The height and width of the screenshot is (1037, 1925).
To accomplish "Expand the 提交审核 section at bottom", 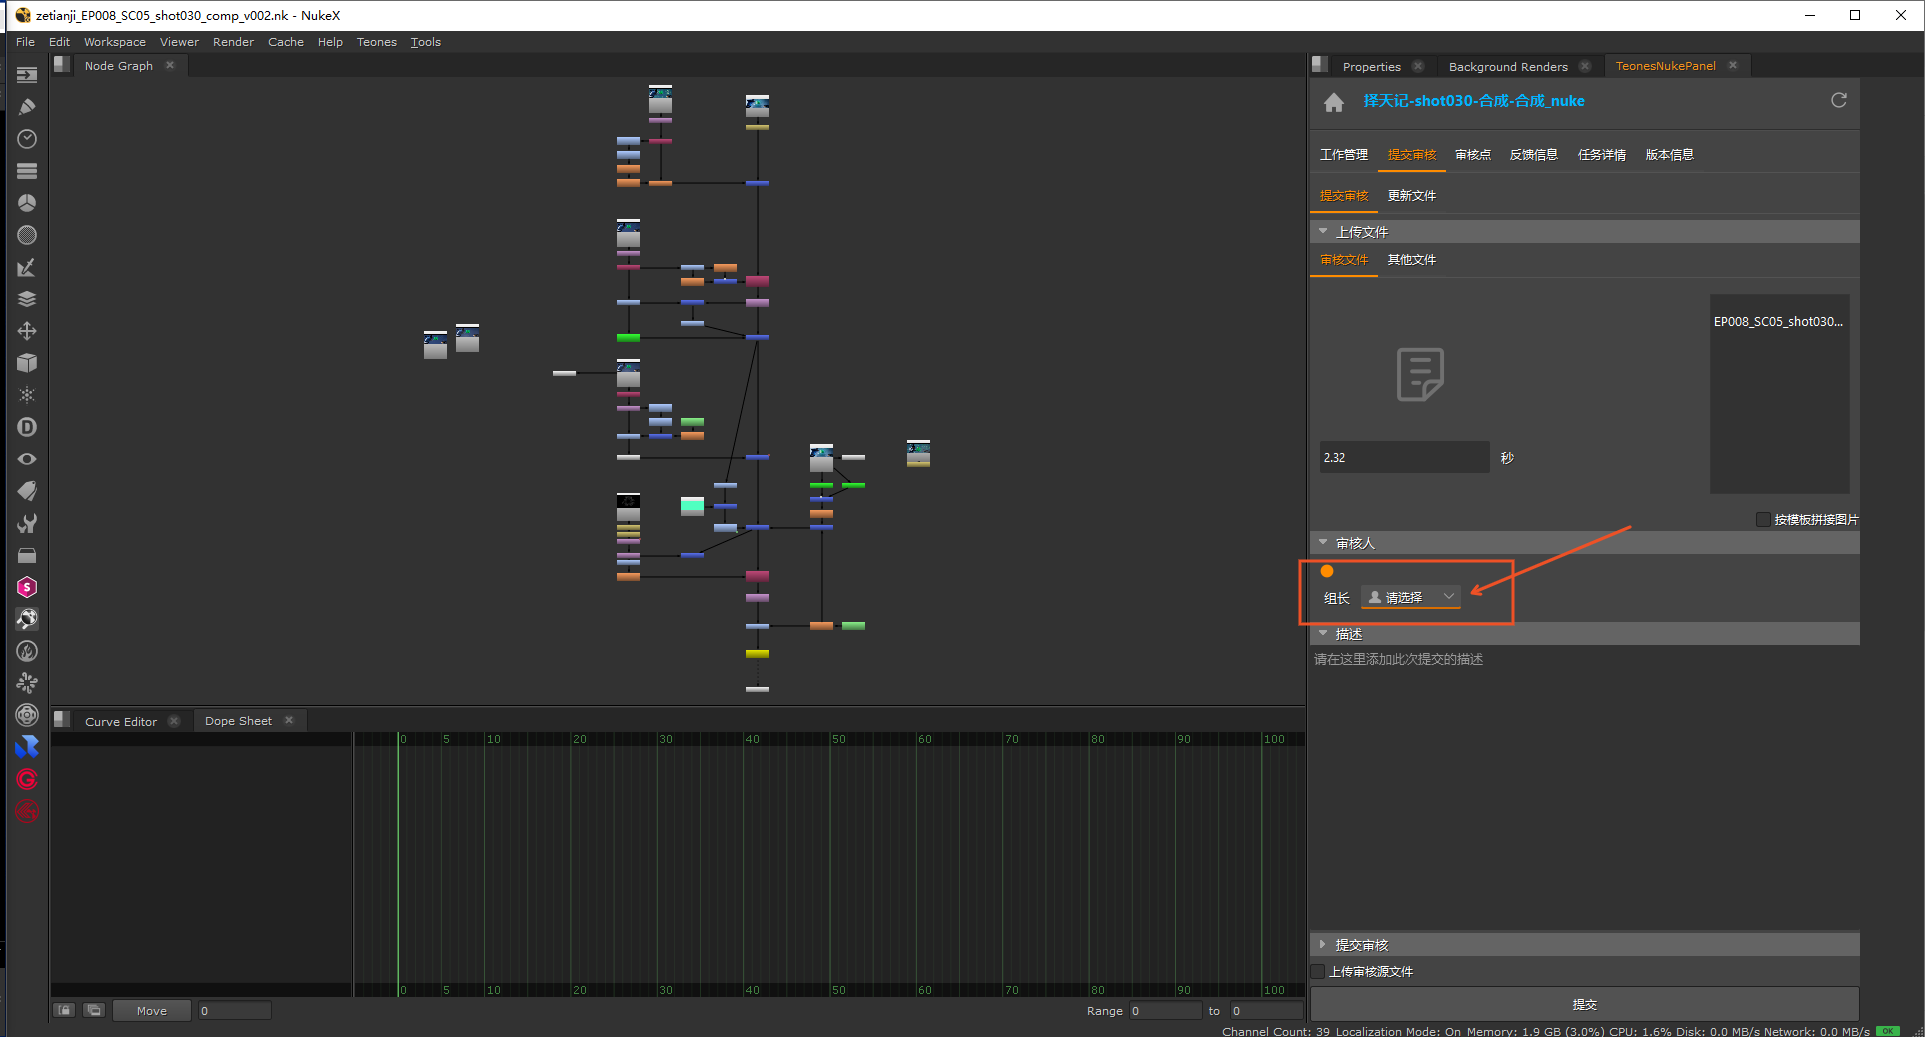I will tap(1323, 945).
